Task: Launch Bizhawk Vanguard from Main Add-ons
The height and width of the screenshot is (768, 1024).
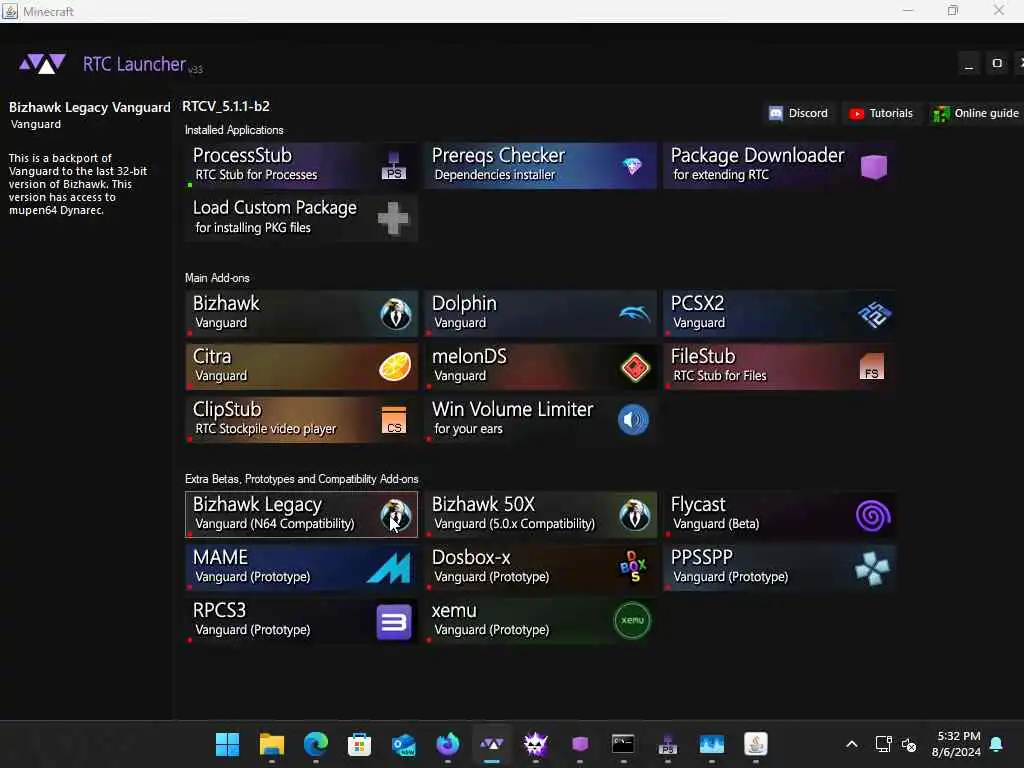Action: (x=301, y=313)
